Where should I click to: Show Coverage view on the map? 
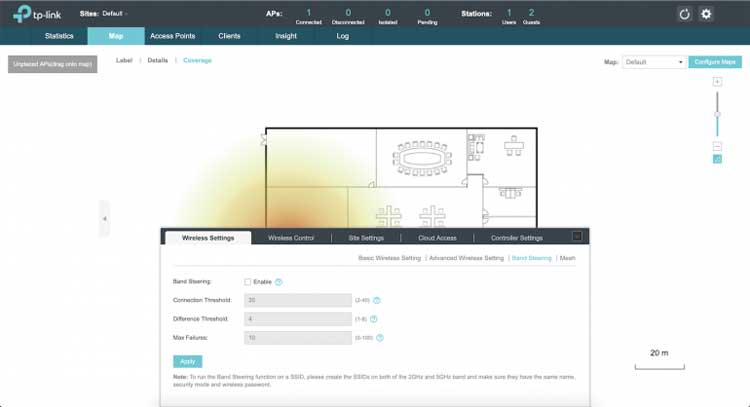point(197,61)
